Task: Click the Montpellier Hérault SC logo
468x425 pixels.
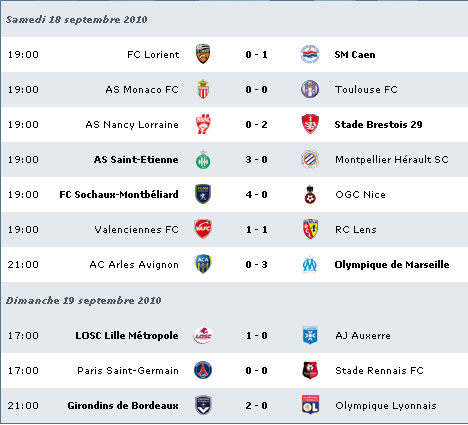Action: pos(310,159)
